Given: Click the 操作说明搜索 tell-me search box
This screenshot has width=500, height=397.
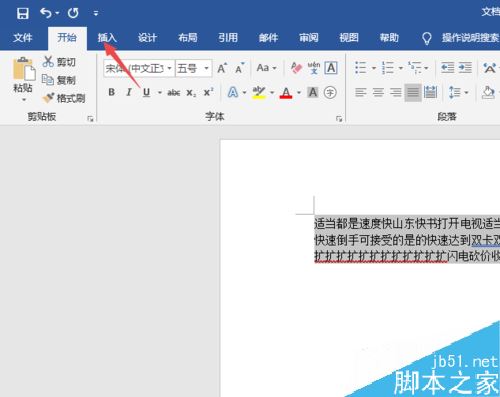Looking at the screenshot, I should point(470,38).
